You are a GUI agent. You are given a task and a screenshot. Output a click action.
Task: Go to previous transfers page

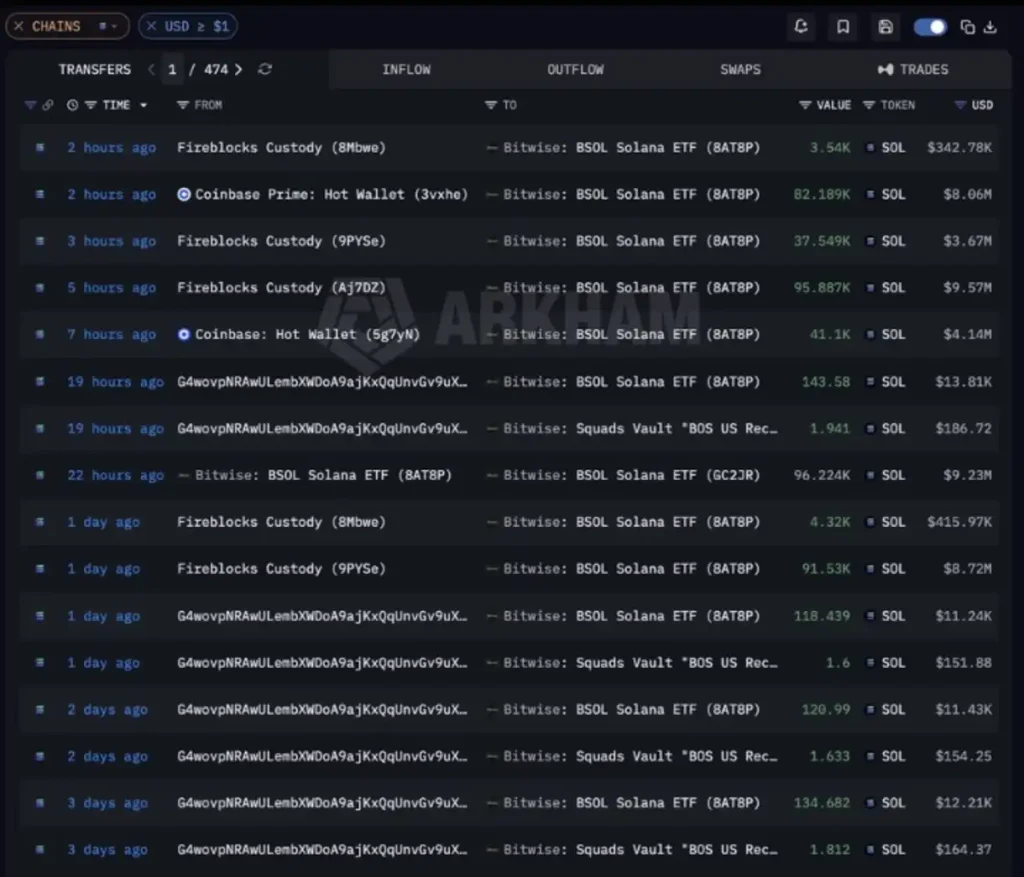152,69
